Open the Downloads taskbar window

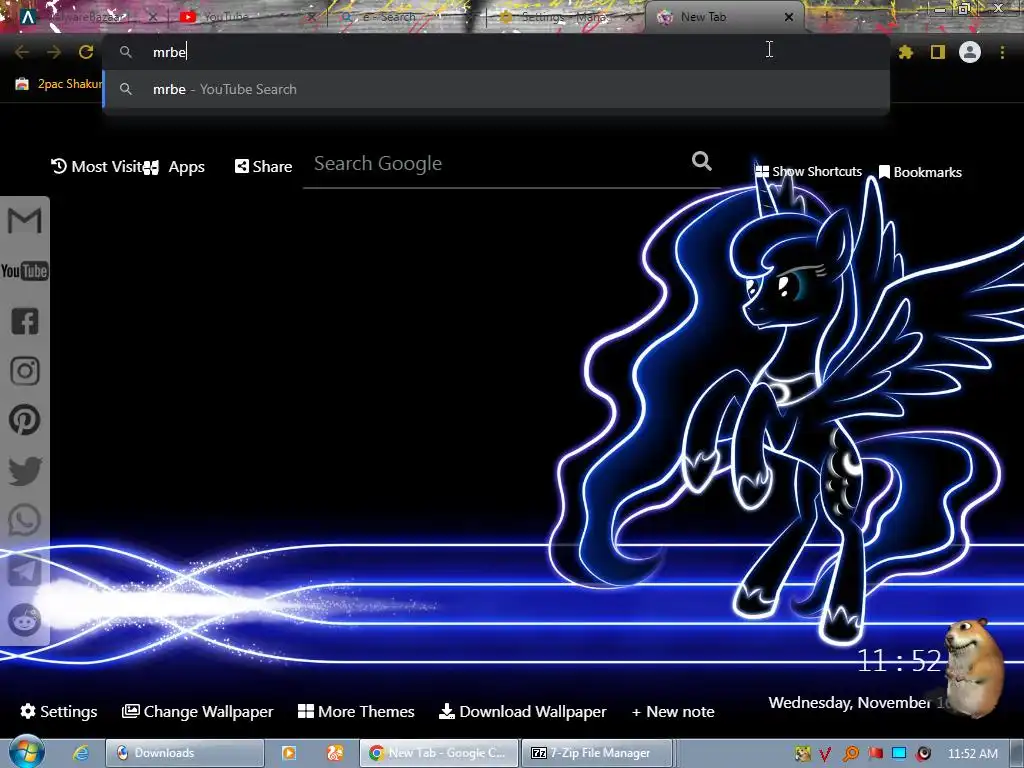(185, 753)
